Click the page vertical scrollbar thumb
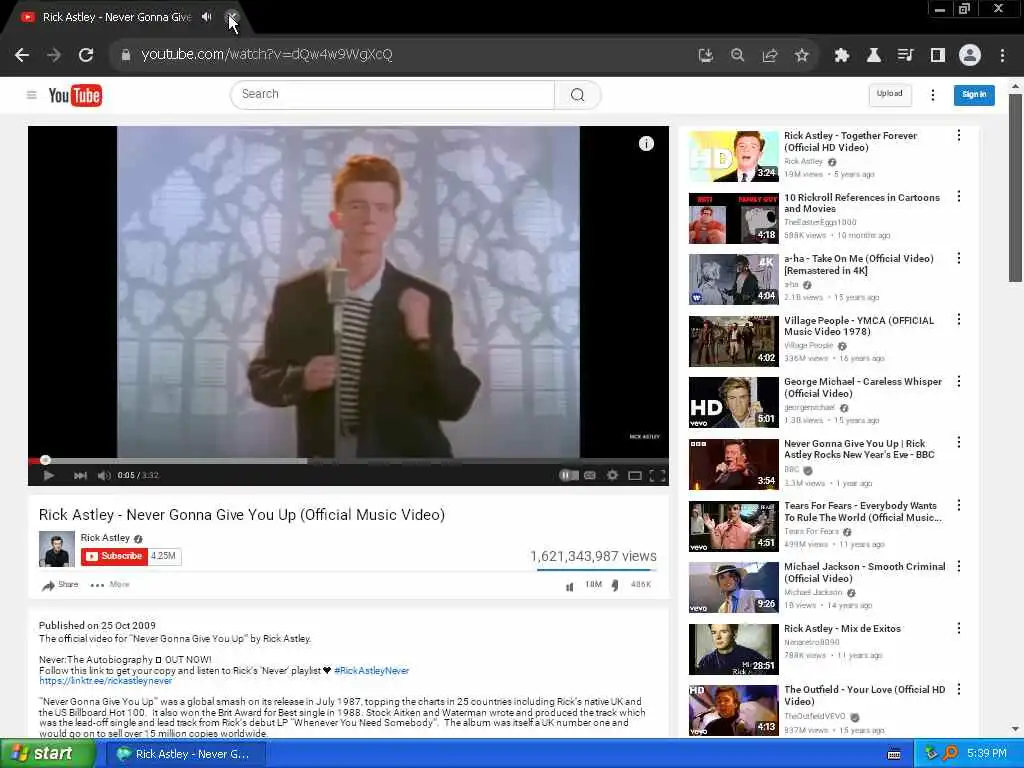The width and height of the screenshot is (1024, 768). pyautogui.click(x=1015, y=188)
